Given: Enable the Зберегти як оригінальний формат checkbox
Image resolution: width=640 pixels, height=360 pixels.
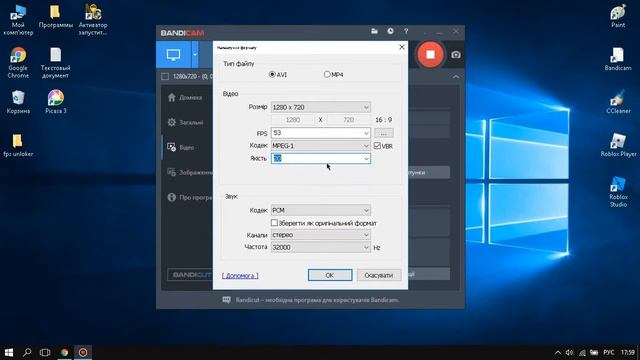Looking at the screenshot, I should [274, 223].
